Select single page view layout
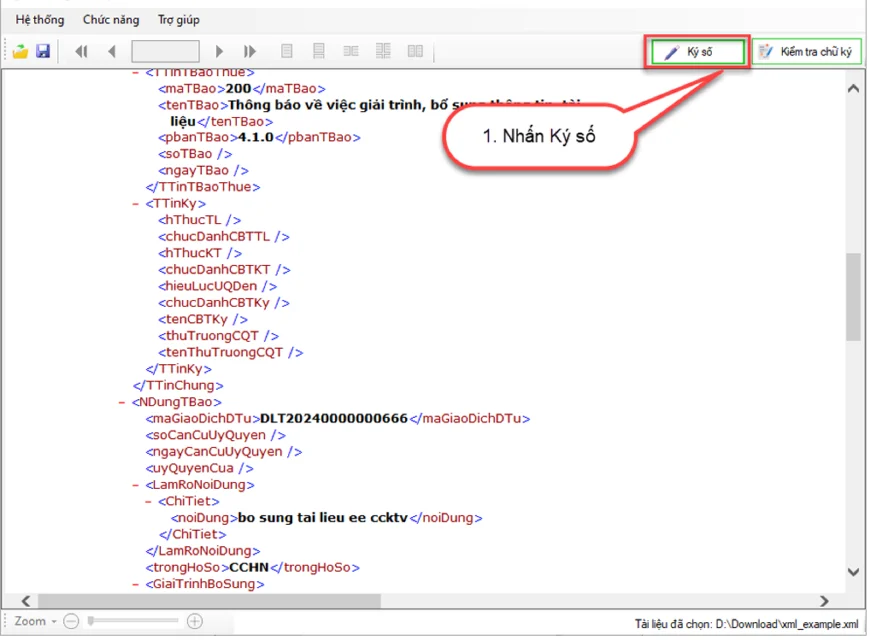The width and height of the screenshot is (870, 640). coord(287,52)
